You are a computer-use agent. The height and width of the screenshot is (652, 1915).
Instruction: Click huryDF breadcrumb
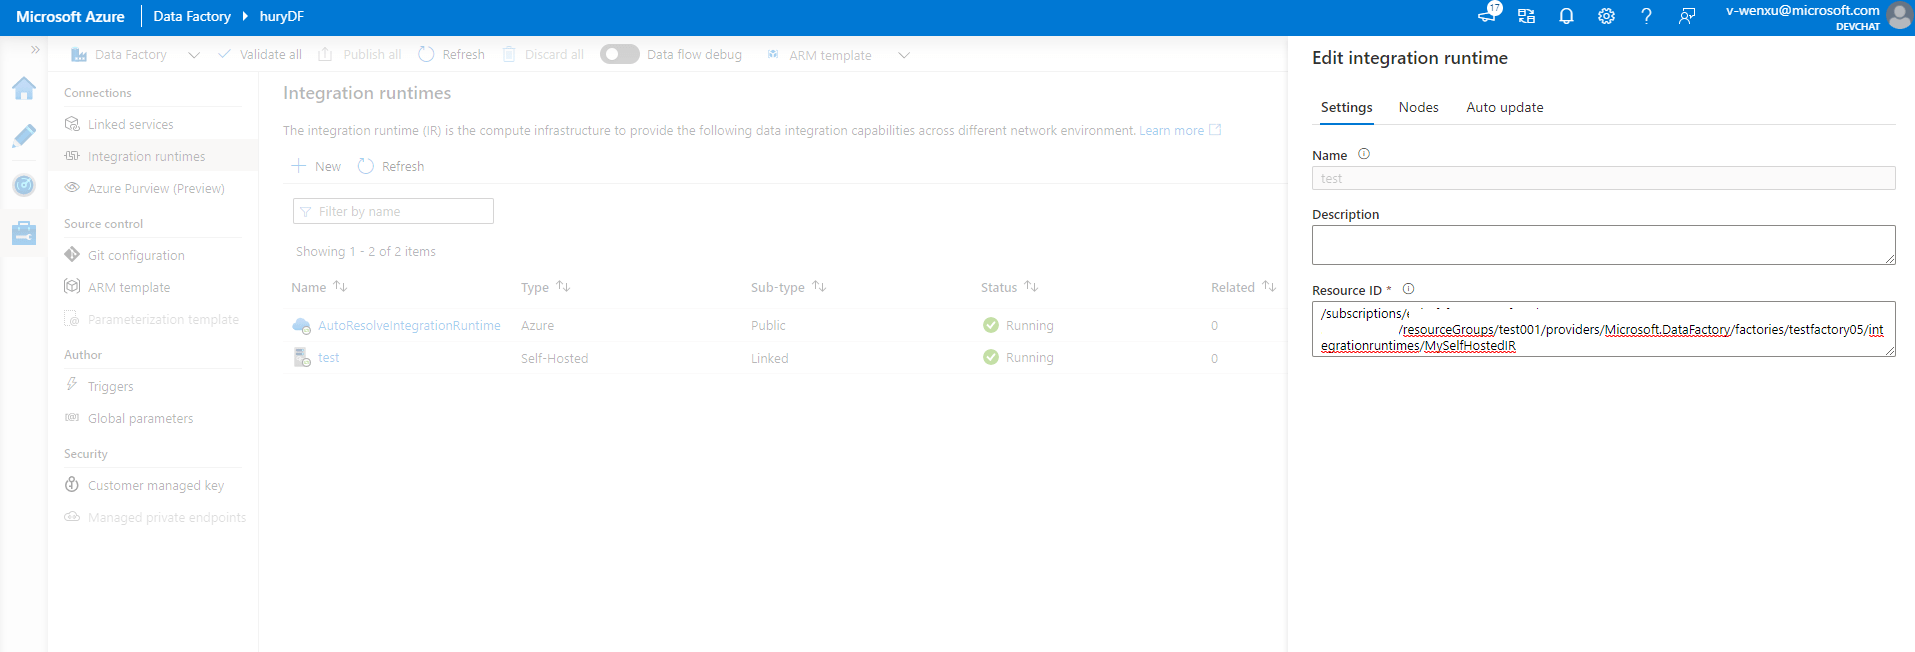(x=281, y=16)
